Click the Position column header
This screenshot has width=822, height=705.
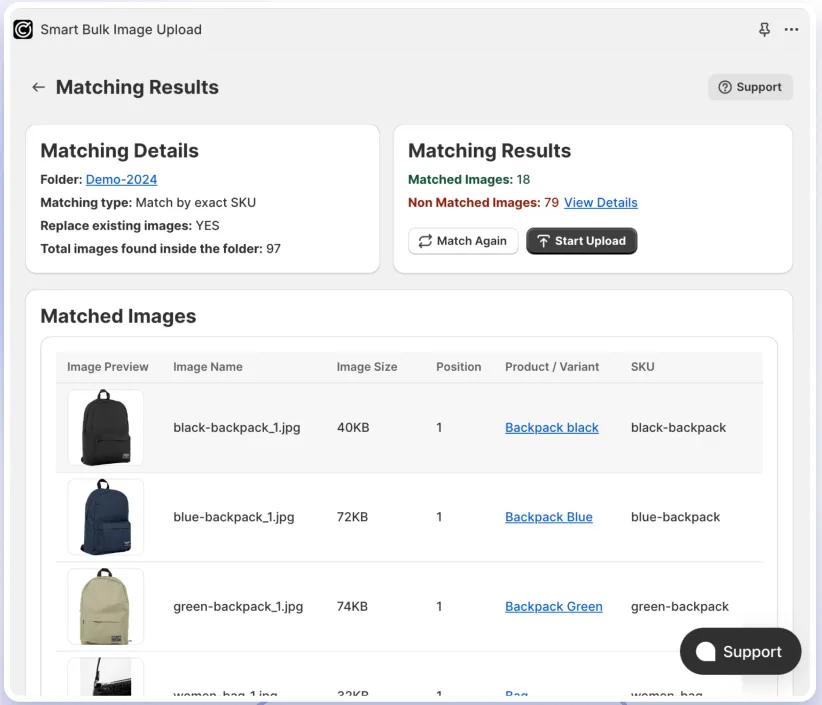(459, 367)
